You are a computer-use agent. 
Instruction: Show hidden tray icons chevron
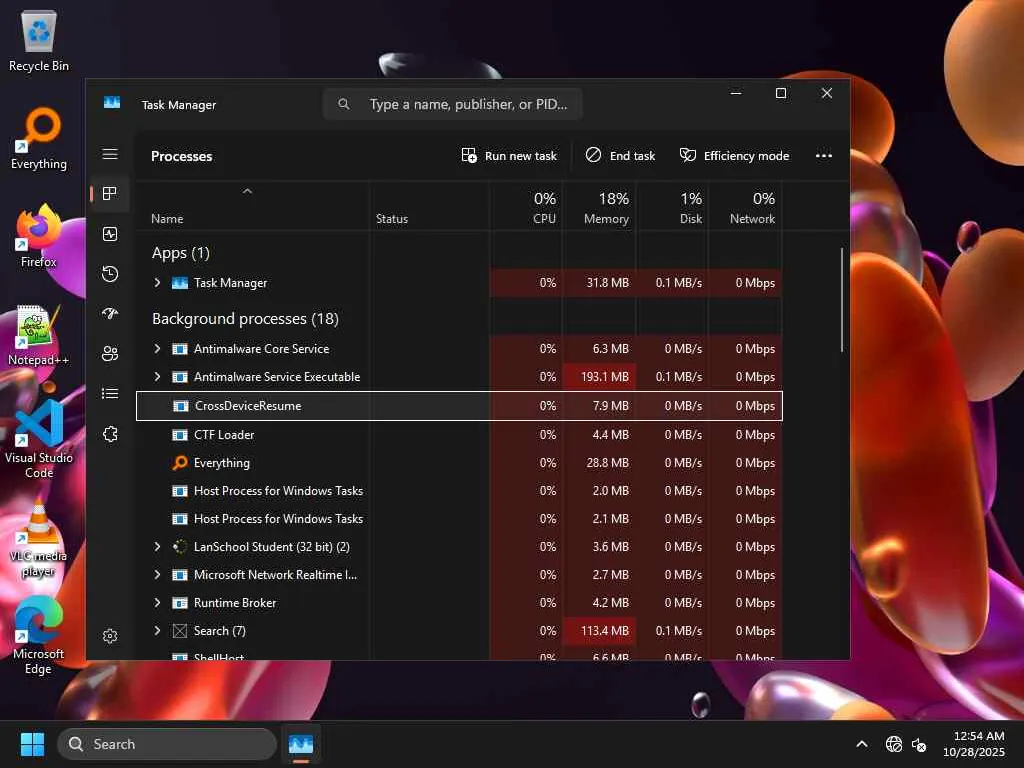(x=862, y=744)
